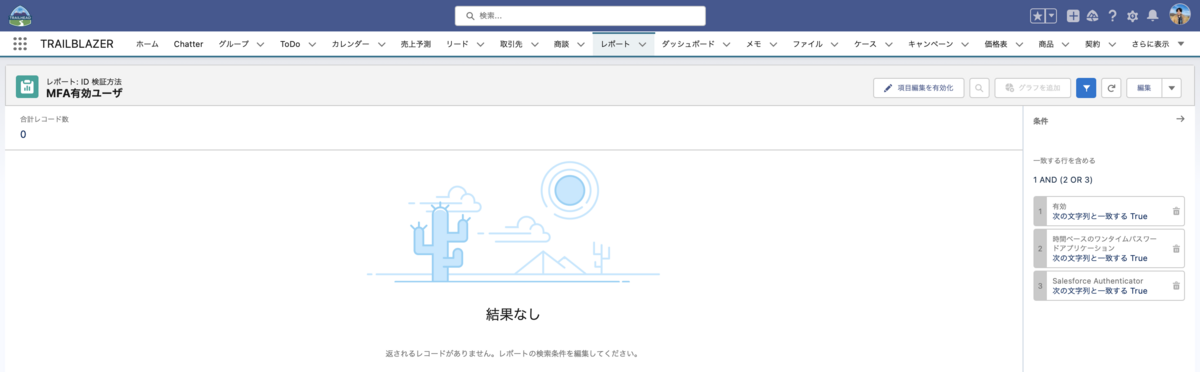Open the ケース tab

pyautogui.click(x=865, y=44)
